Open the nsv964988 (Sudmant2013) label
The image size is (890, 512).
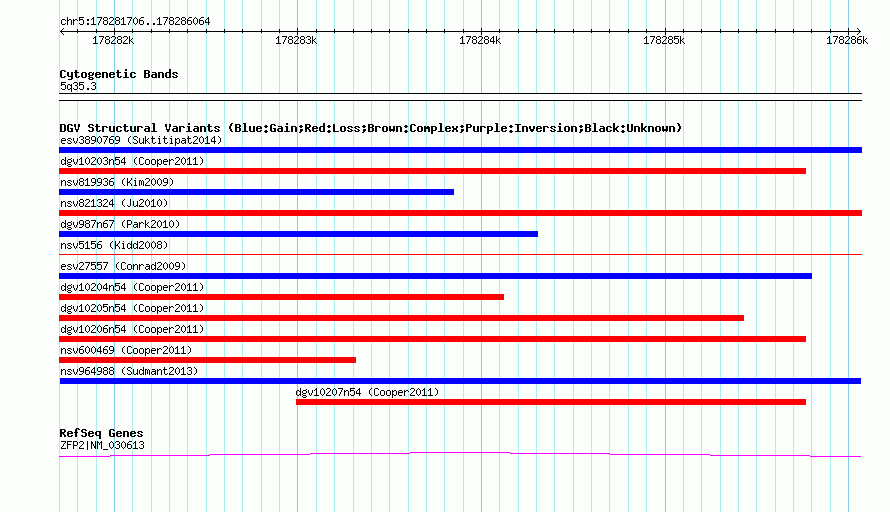[129, 371]
